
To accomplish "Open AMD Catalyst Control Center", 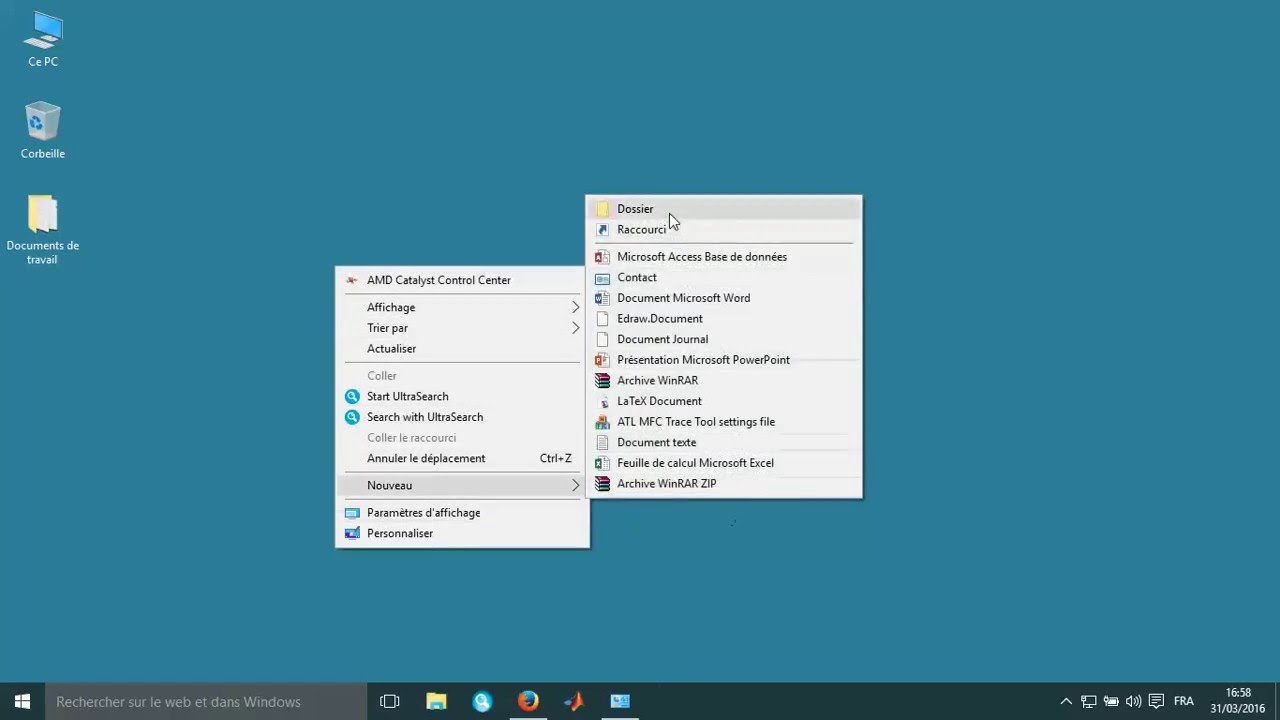I will pos(462,280).
